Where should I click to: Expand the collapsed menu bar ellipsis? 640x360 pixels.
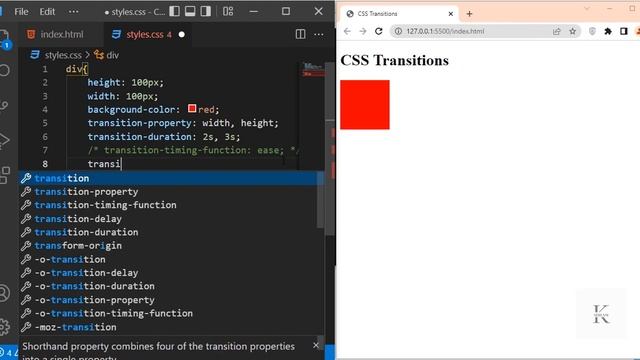[73, 11]
